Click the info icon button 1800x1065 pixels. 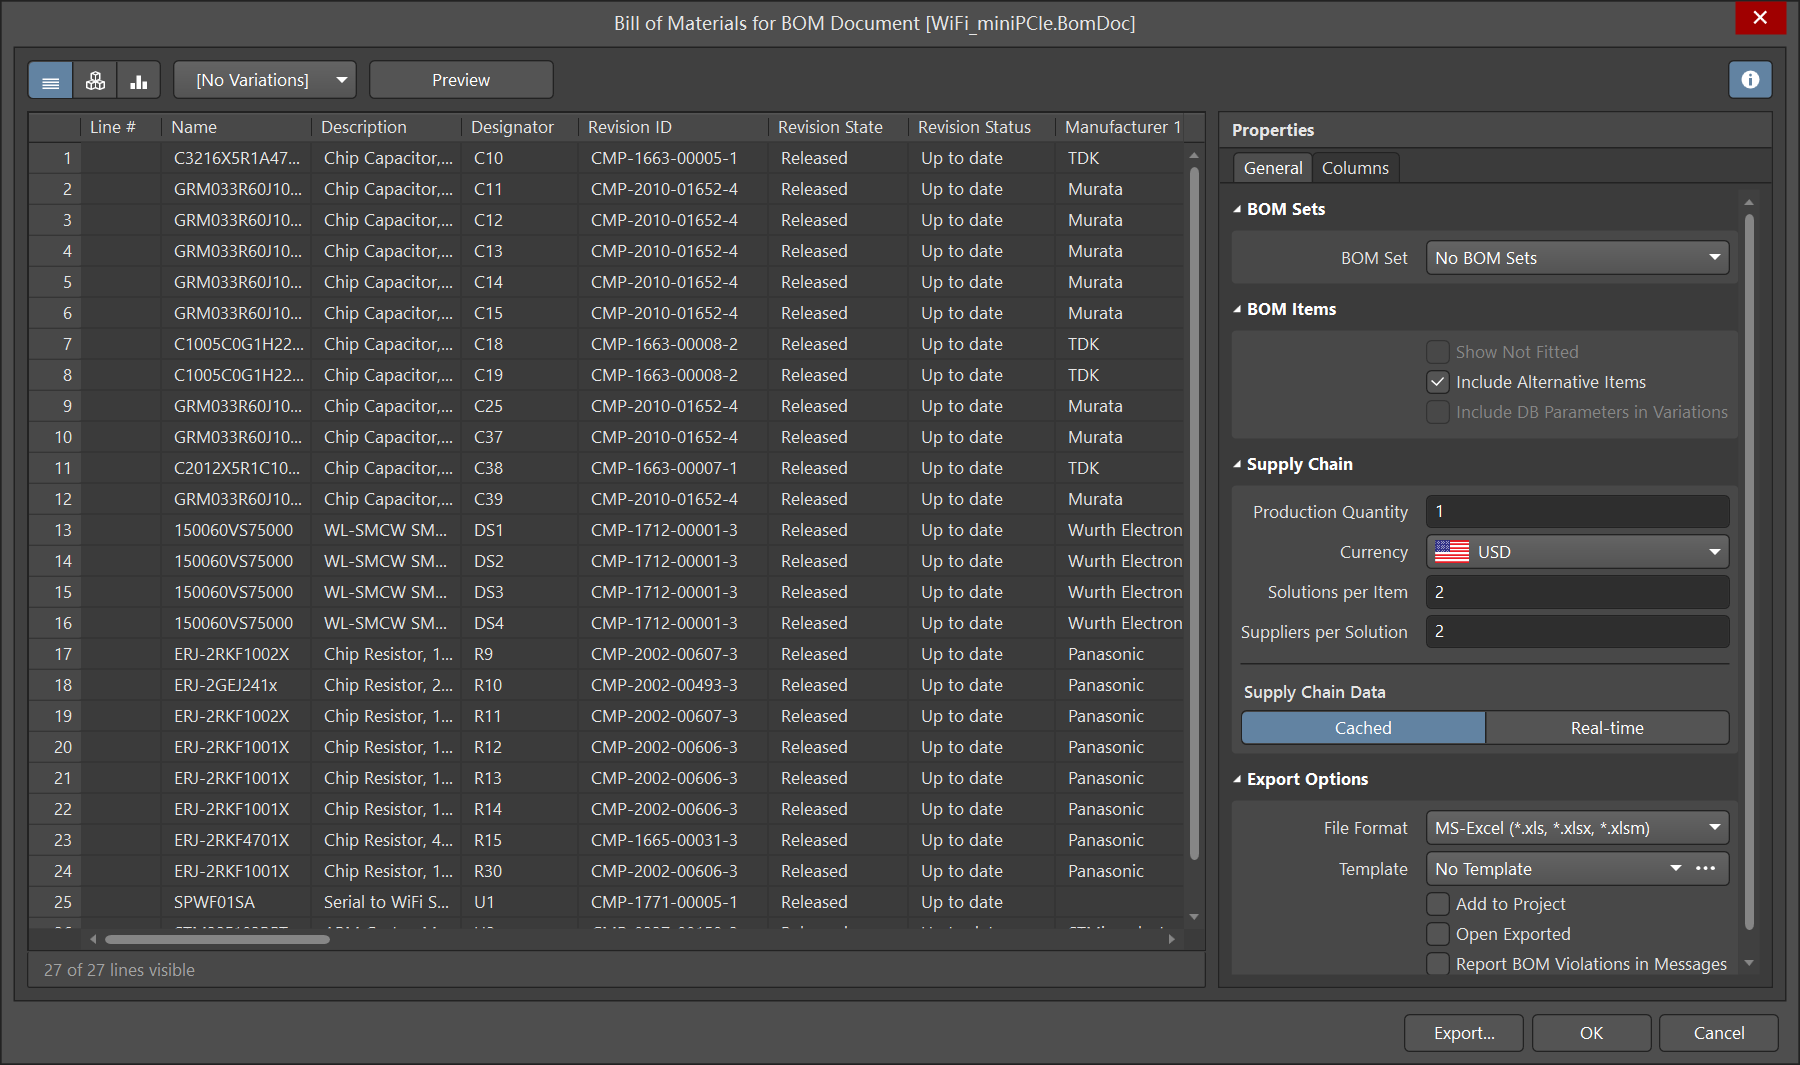coord(1750,80)
